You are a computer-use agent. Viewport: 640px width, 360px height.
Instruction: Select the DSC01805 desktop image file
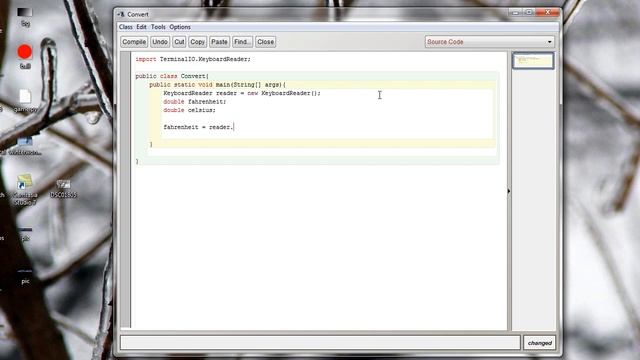pos(63,189)
